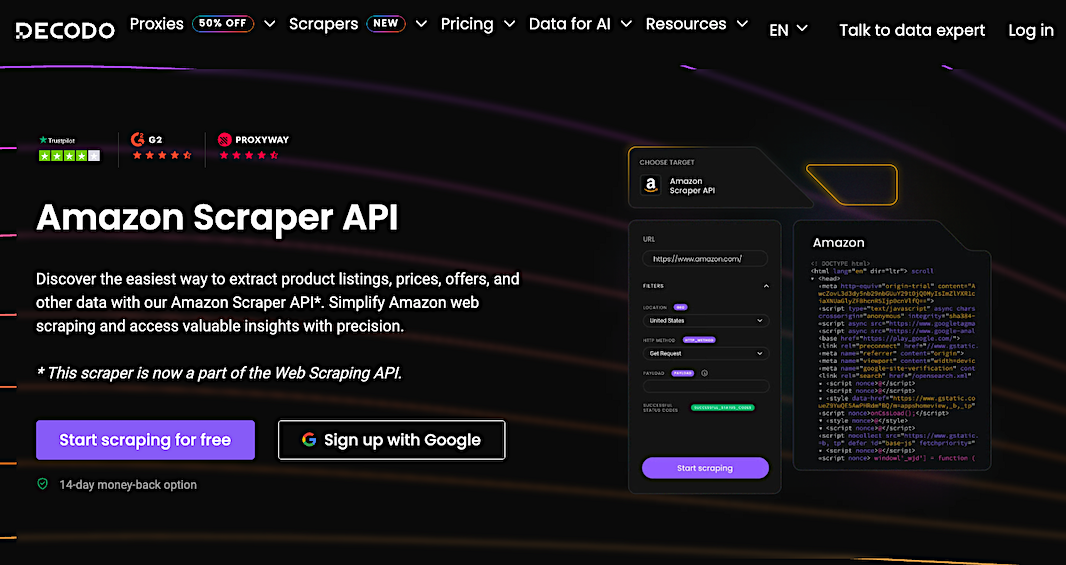
Task: Click the URL field with amazon.com
Action: pos(705,259)
